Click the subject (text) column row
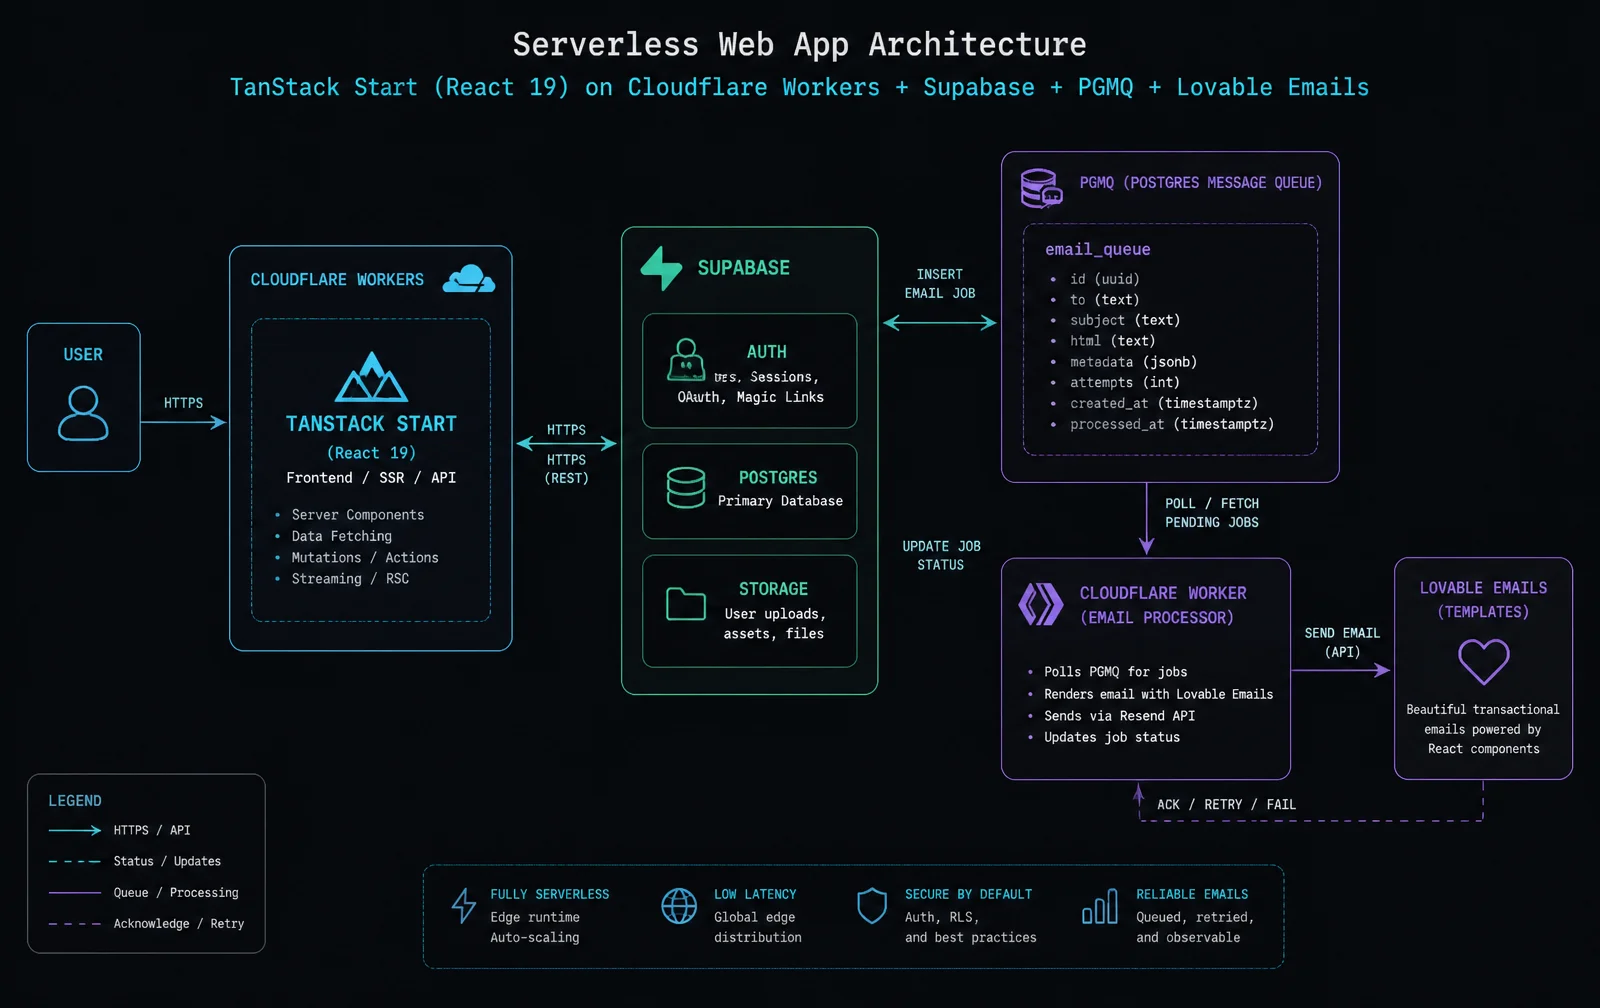Viewport: 1600px width, 1008px height. pyautogui.click(x=1125, y=320)
